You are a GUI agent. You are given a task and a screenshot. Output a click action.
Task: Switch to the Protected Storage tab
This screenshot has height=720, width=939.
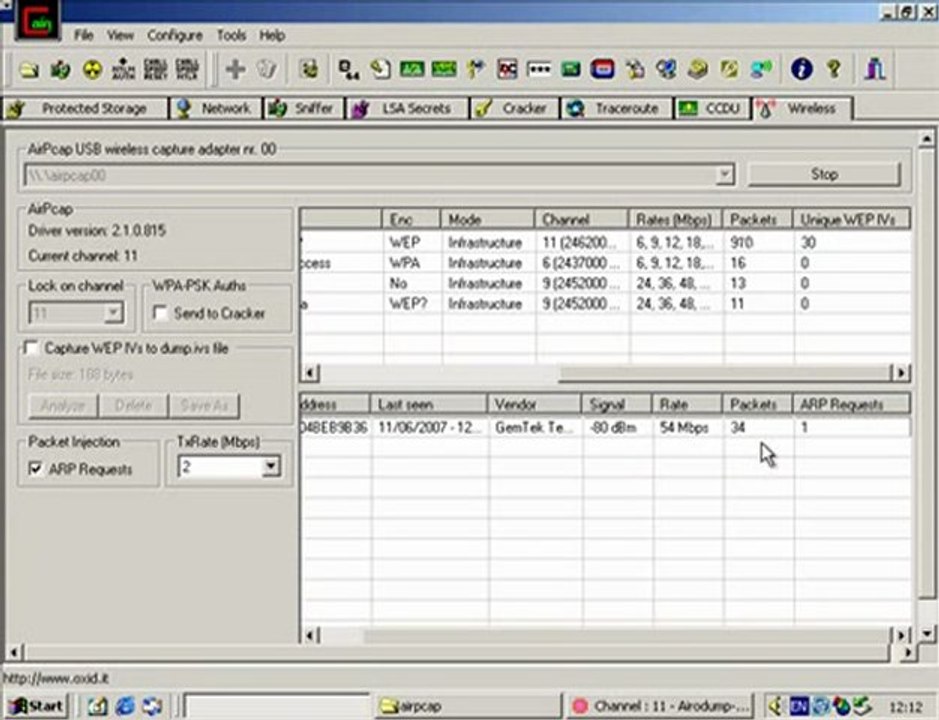(x=85, y=108)
